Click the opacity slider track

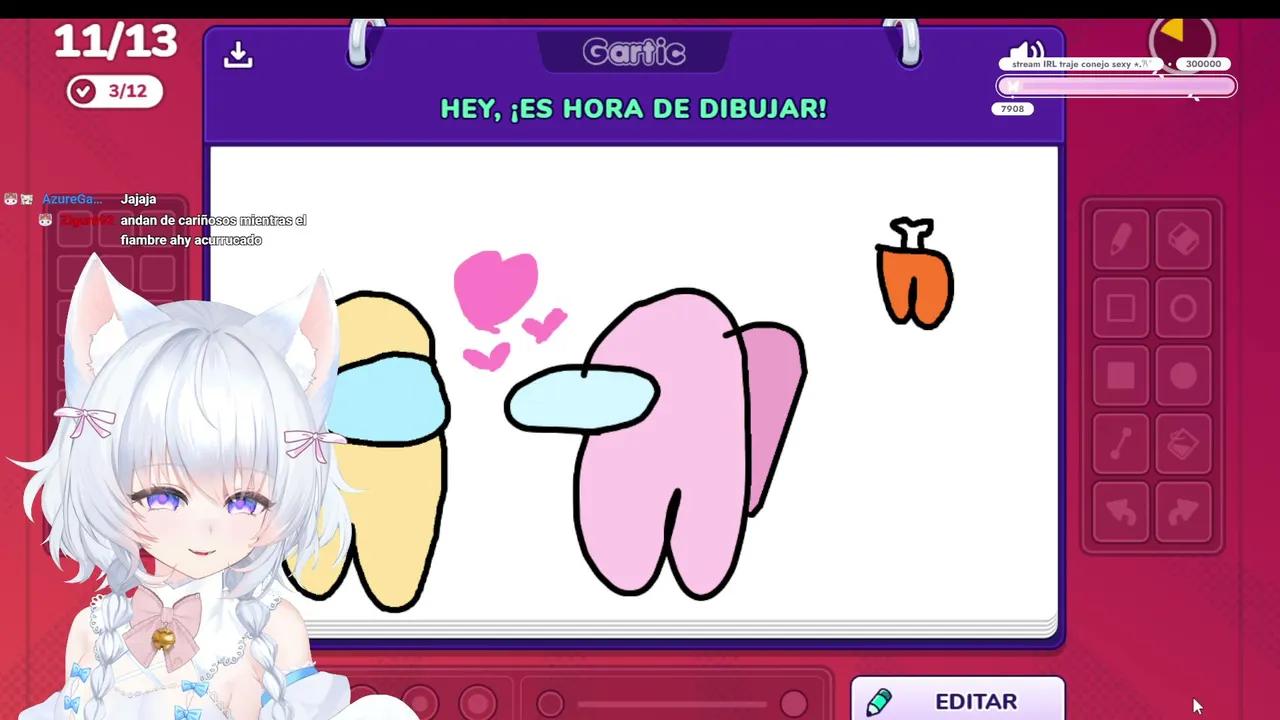672,704
